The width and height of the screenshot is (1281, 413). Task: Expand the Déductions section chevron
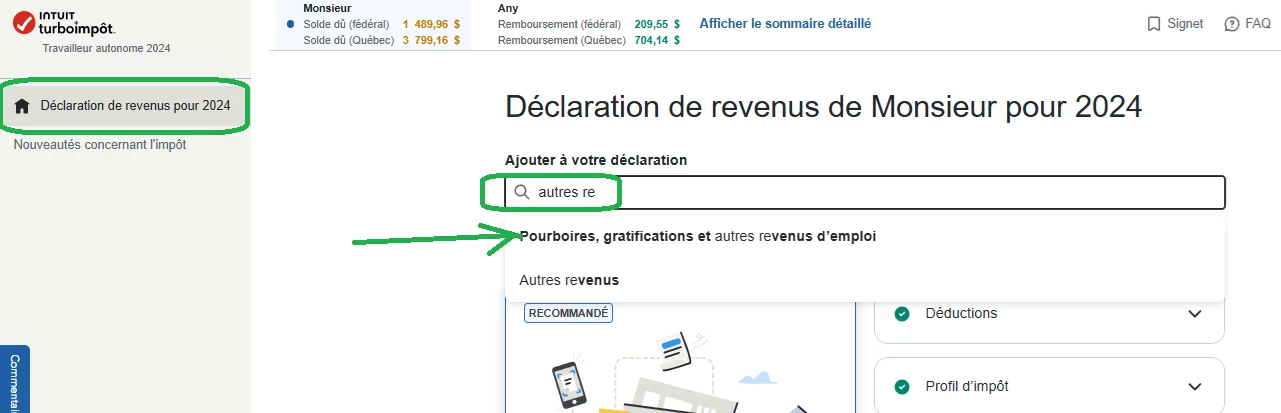[x=1194, y=314]
